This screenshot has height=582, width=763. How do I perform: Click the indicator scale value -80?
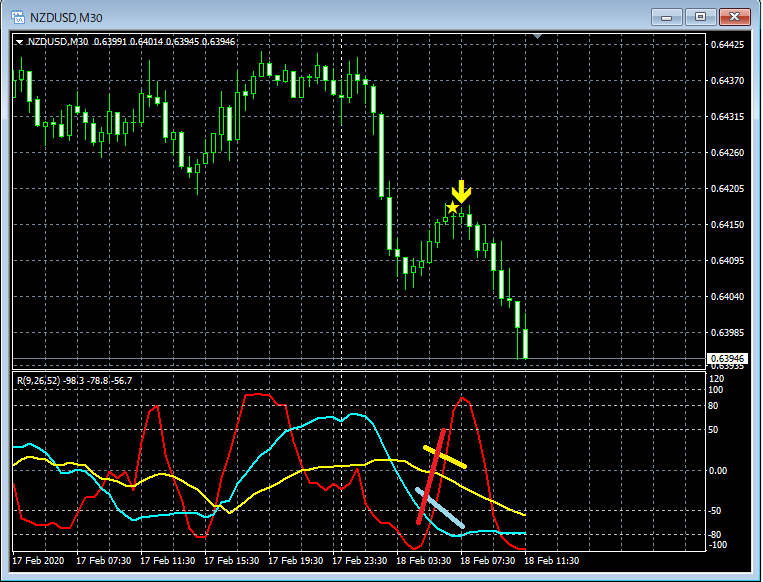(x=714, y=535)
